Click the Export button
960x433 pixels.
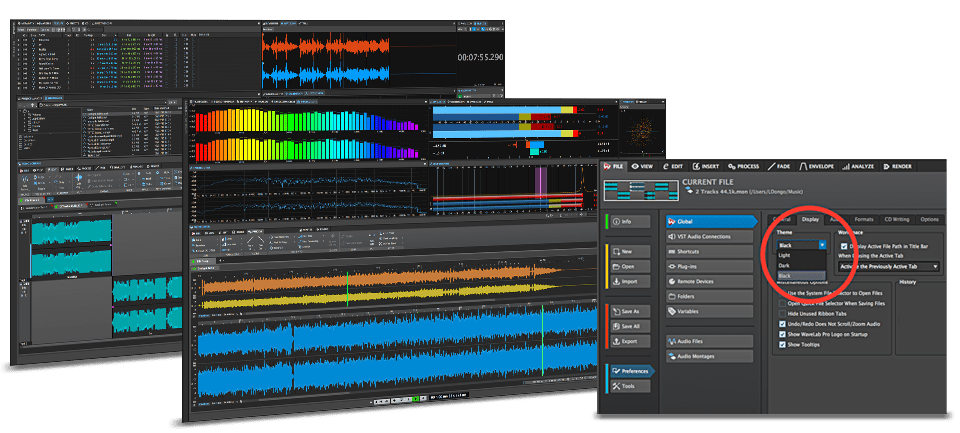[x=631, y=341]
